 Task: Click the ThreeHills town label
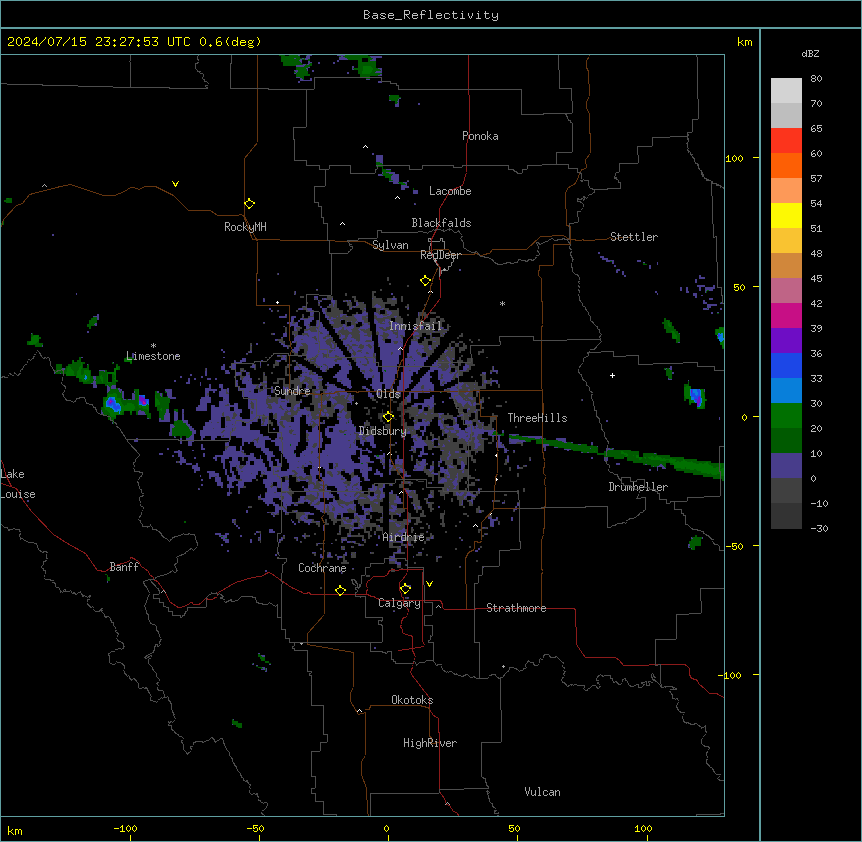(537, 418)
